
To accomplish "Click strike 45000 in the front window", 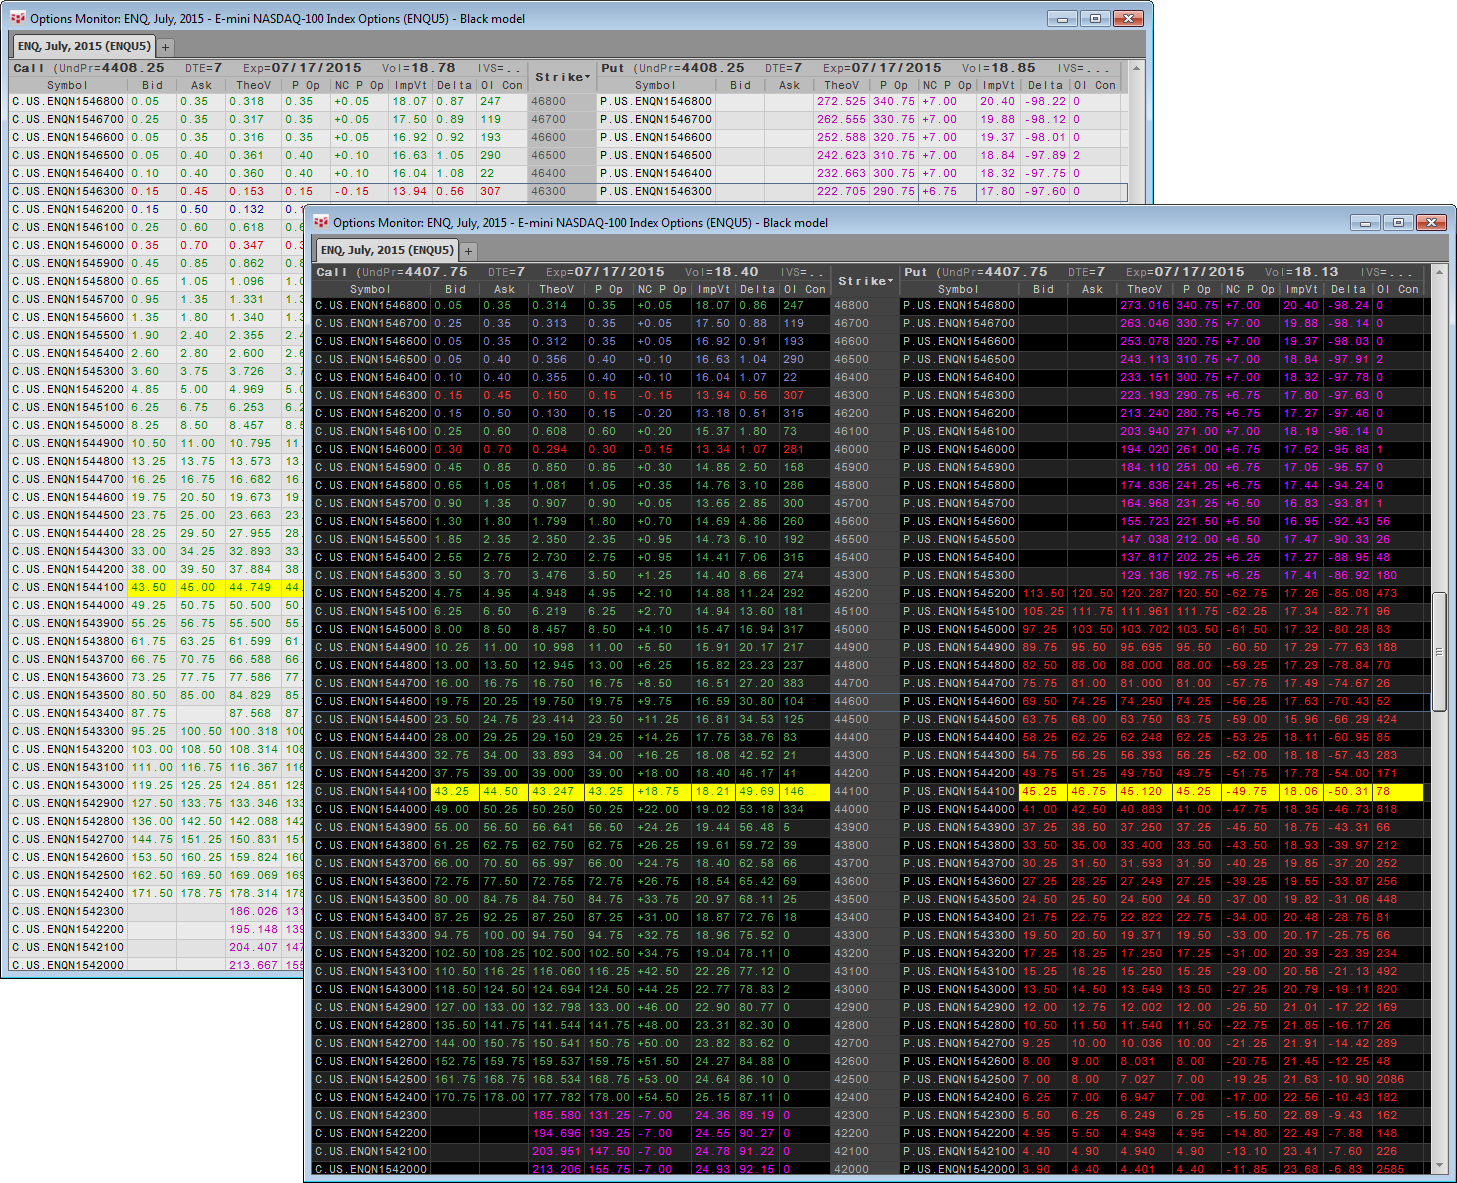I will click(851, 629).
